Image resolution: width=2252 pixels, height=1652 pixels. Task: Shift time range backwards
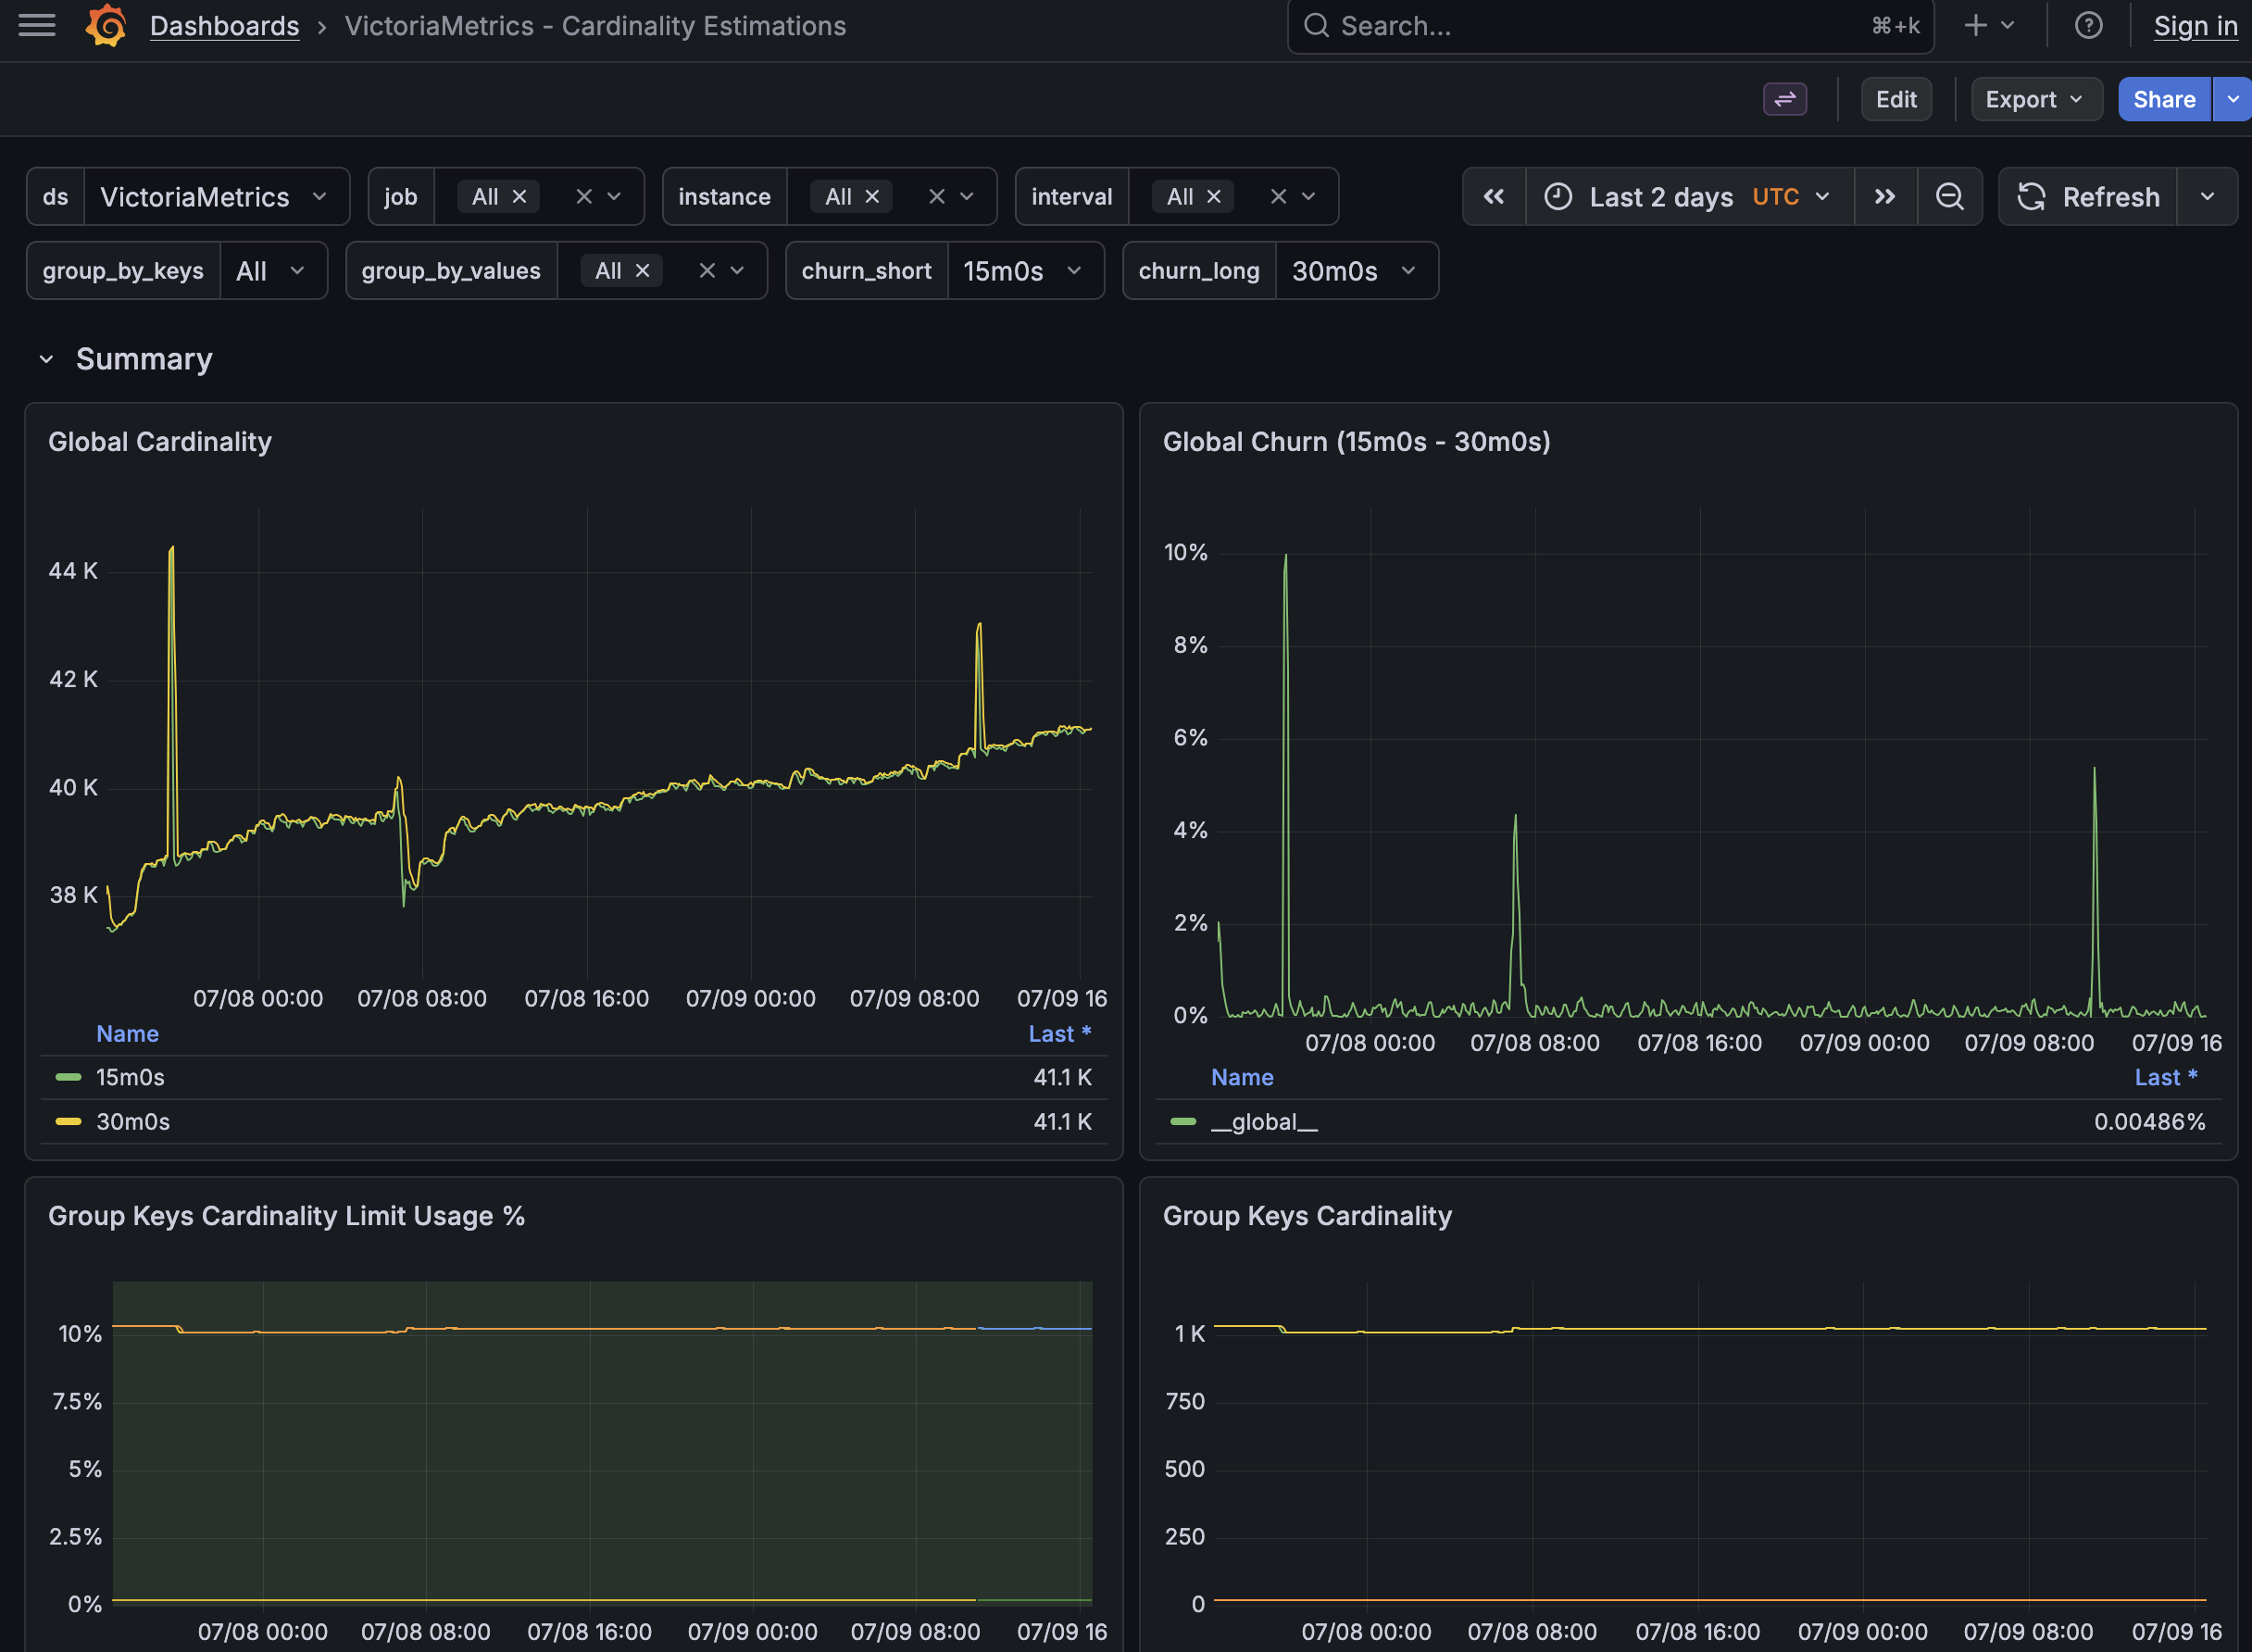1494,197
